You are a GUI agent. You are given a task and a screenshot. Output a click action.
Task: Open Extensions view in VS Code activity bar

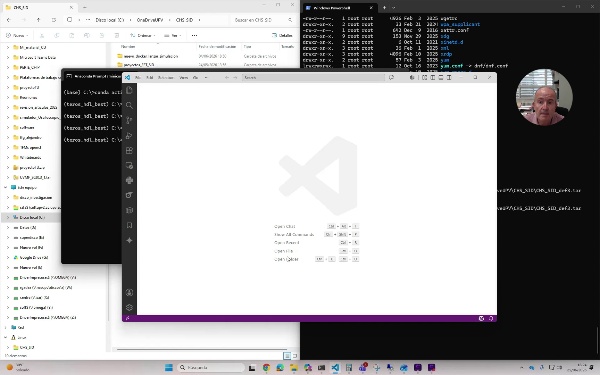click(x=129, y=150)
